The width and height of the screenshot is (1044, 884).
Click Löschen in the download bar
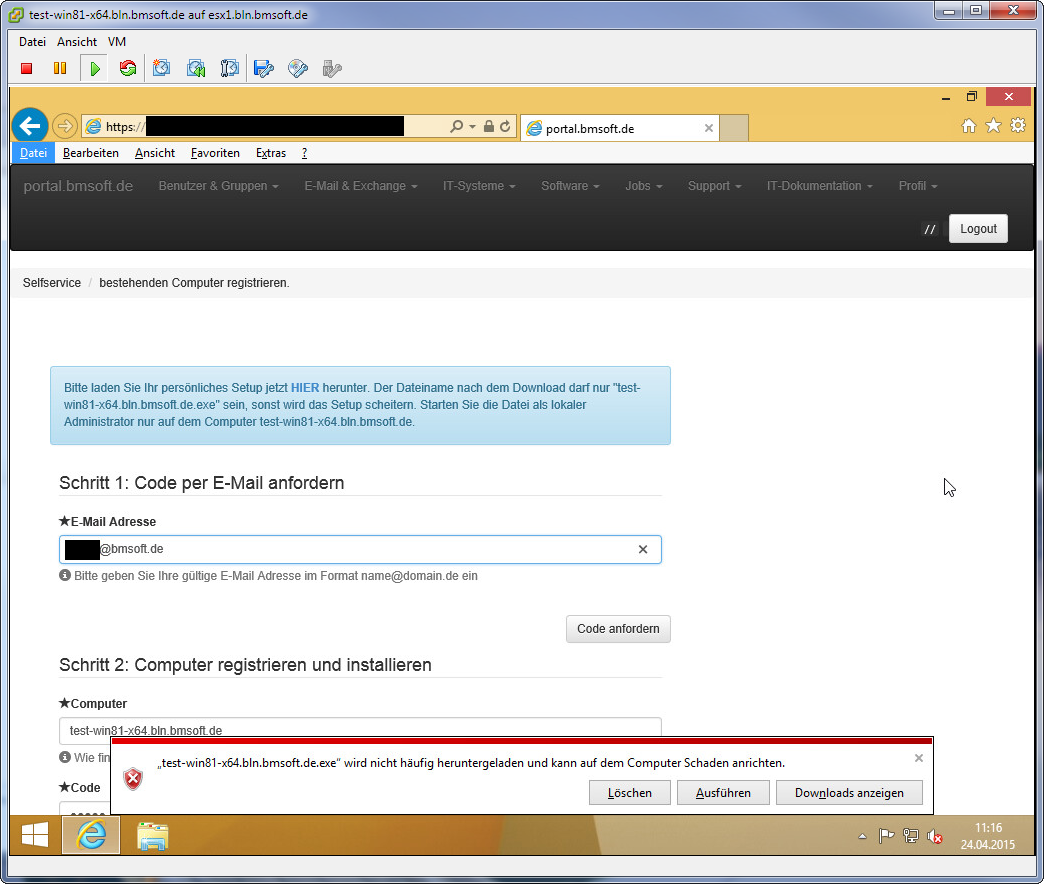[x=630, y=793]
